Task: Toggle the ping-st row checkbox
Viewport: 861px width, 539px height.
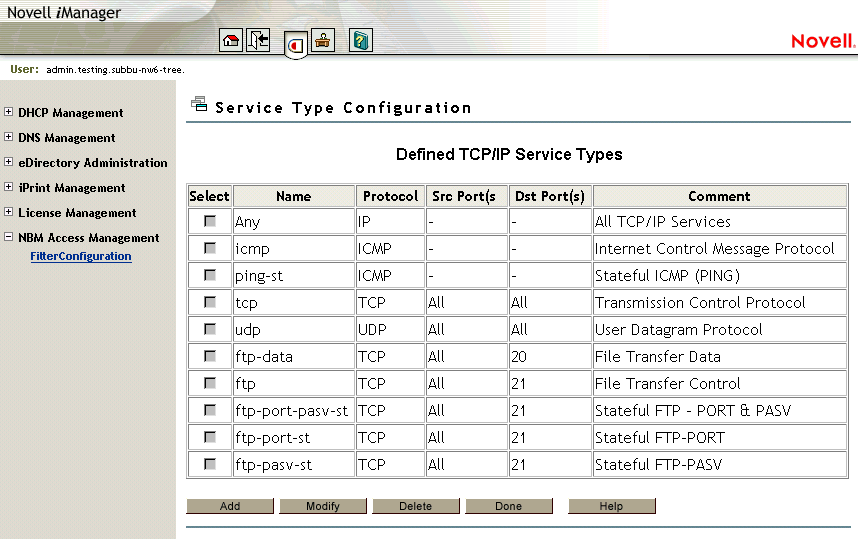Action: click(210, 275)
